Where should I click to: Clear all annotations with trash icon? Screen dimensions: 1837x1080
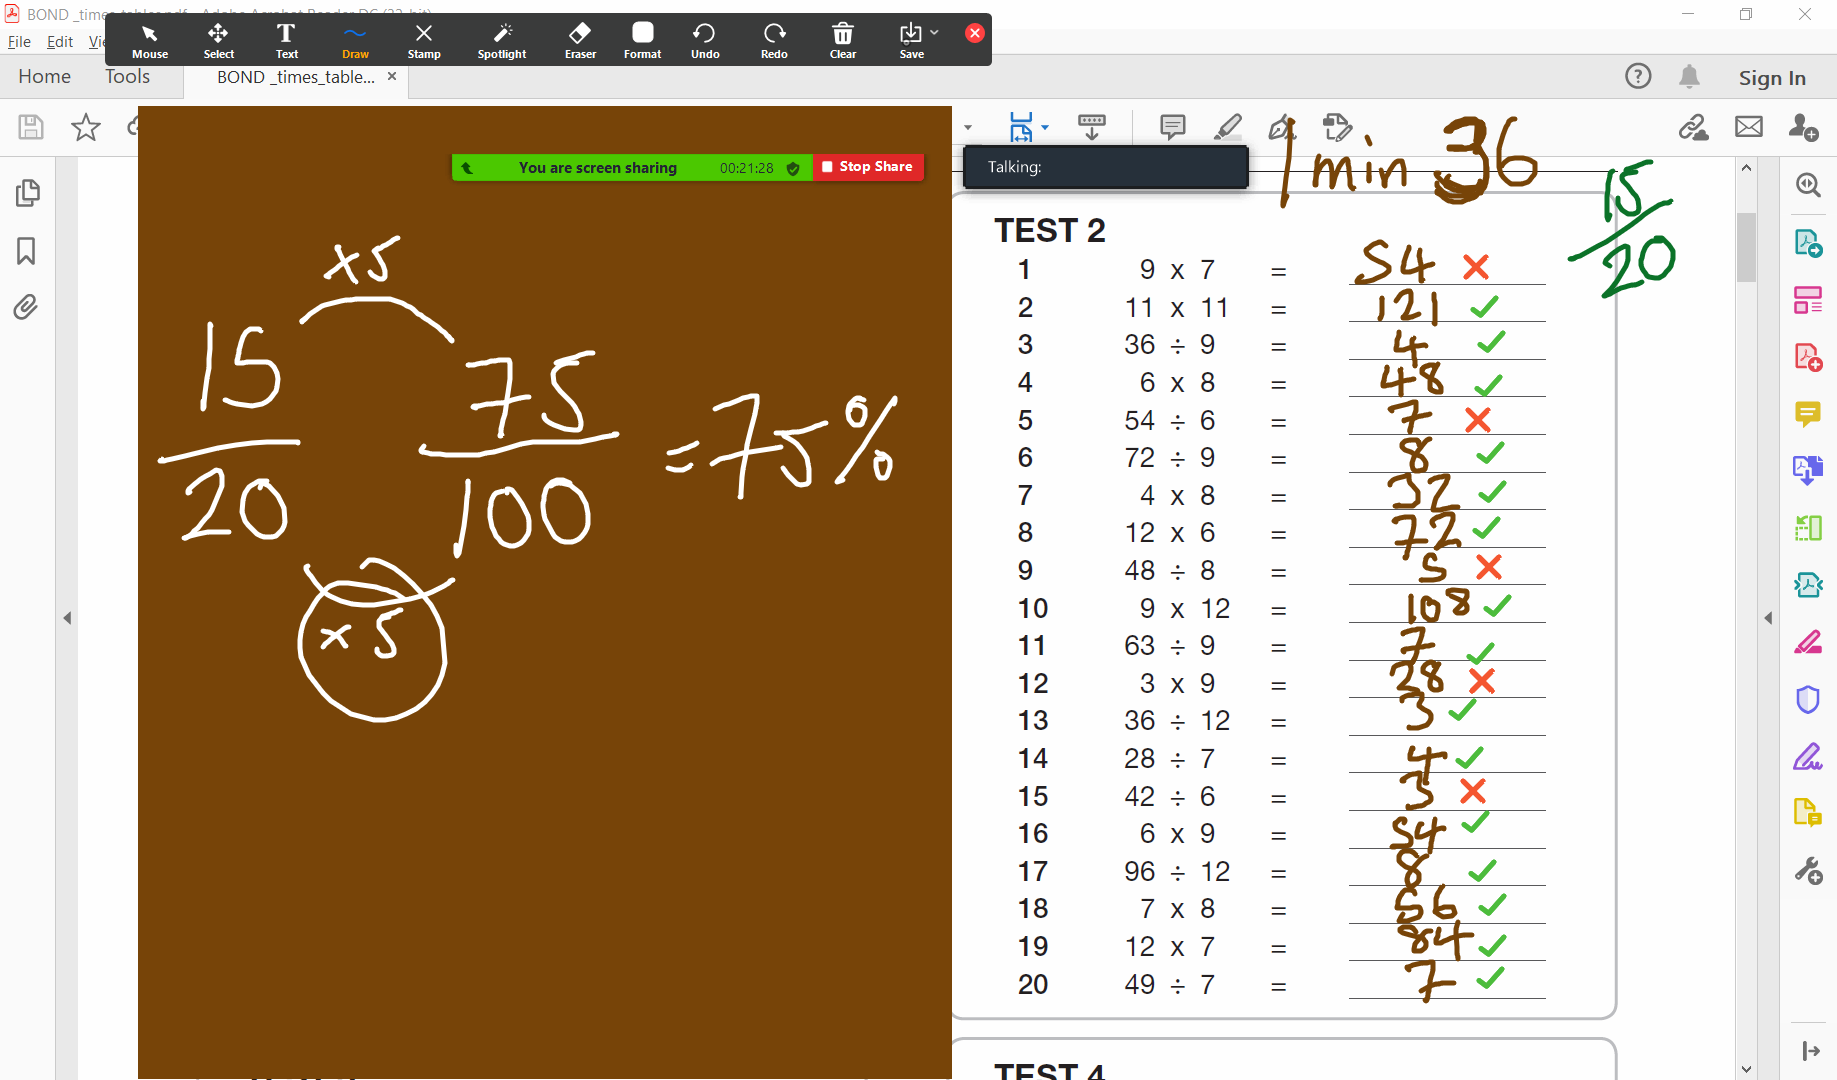click(842, 40)
